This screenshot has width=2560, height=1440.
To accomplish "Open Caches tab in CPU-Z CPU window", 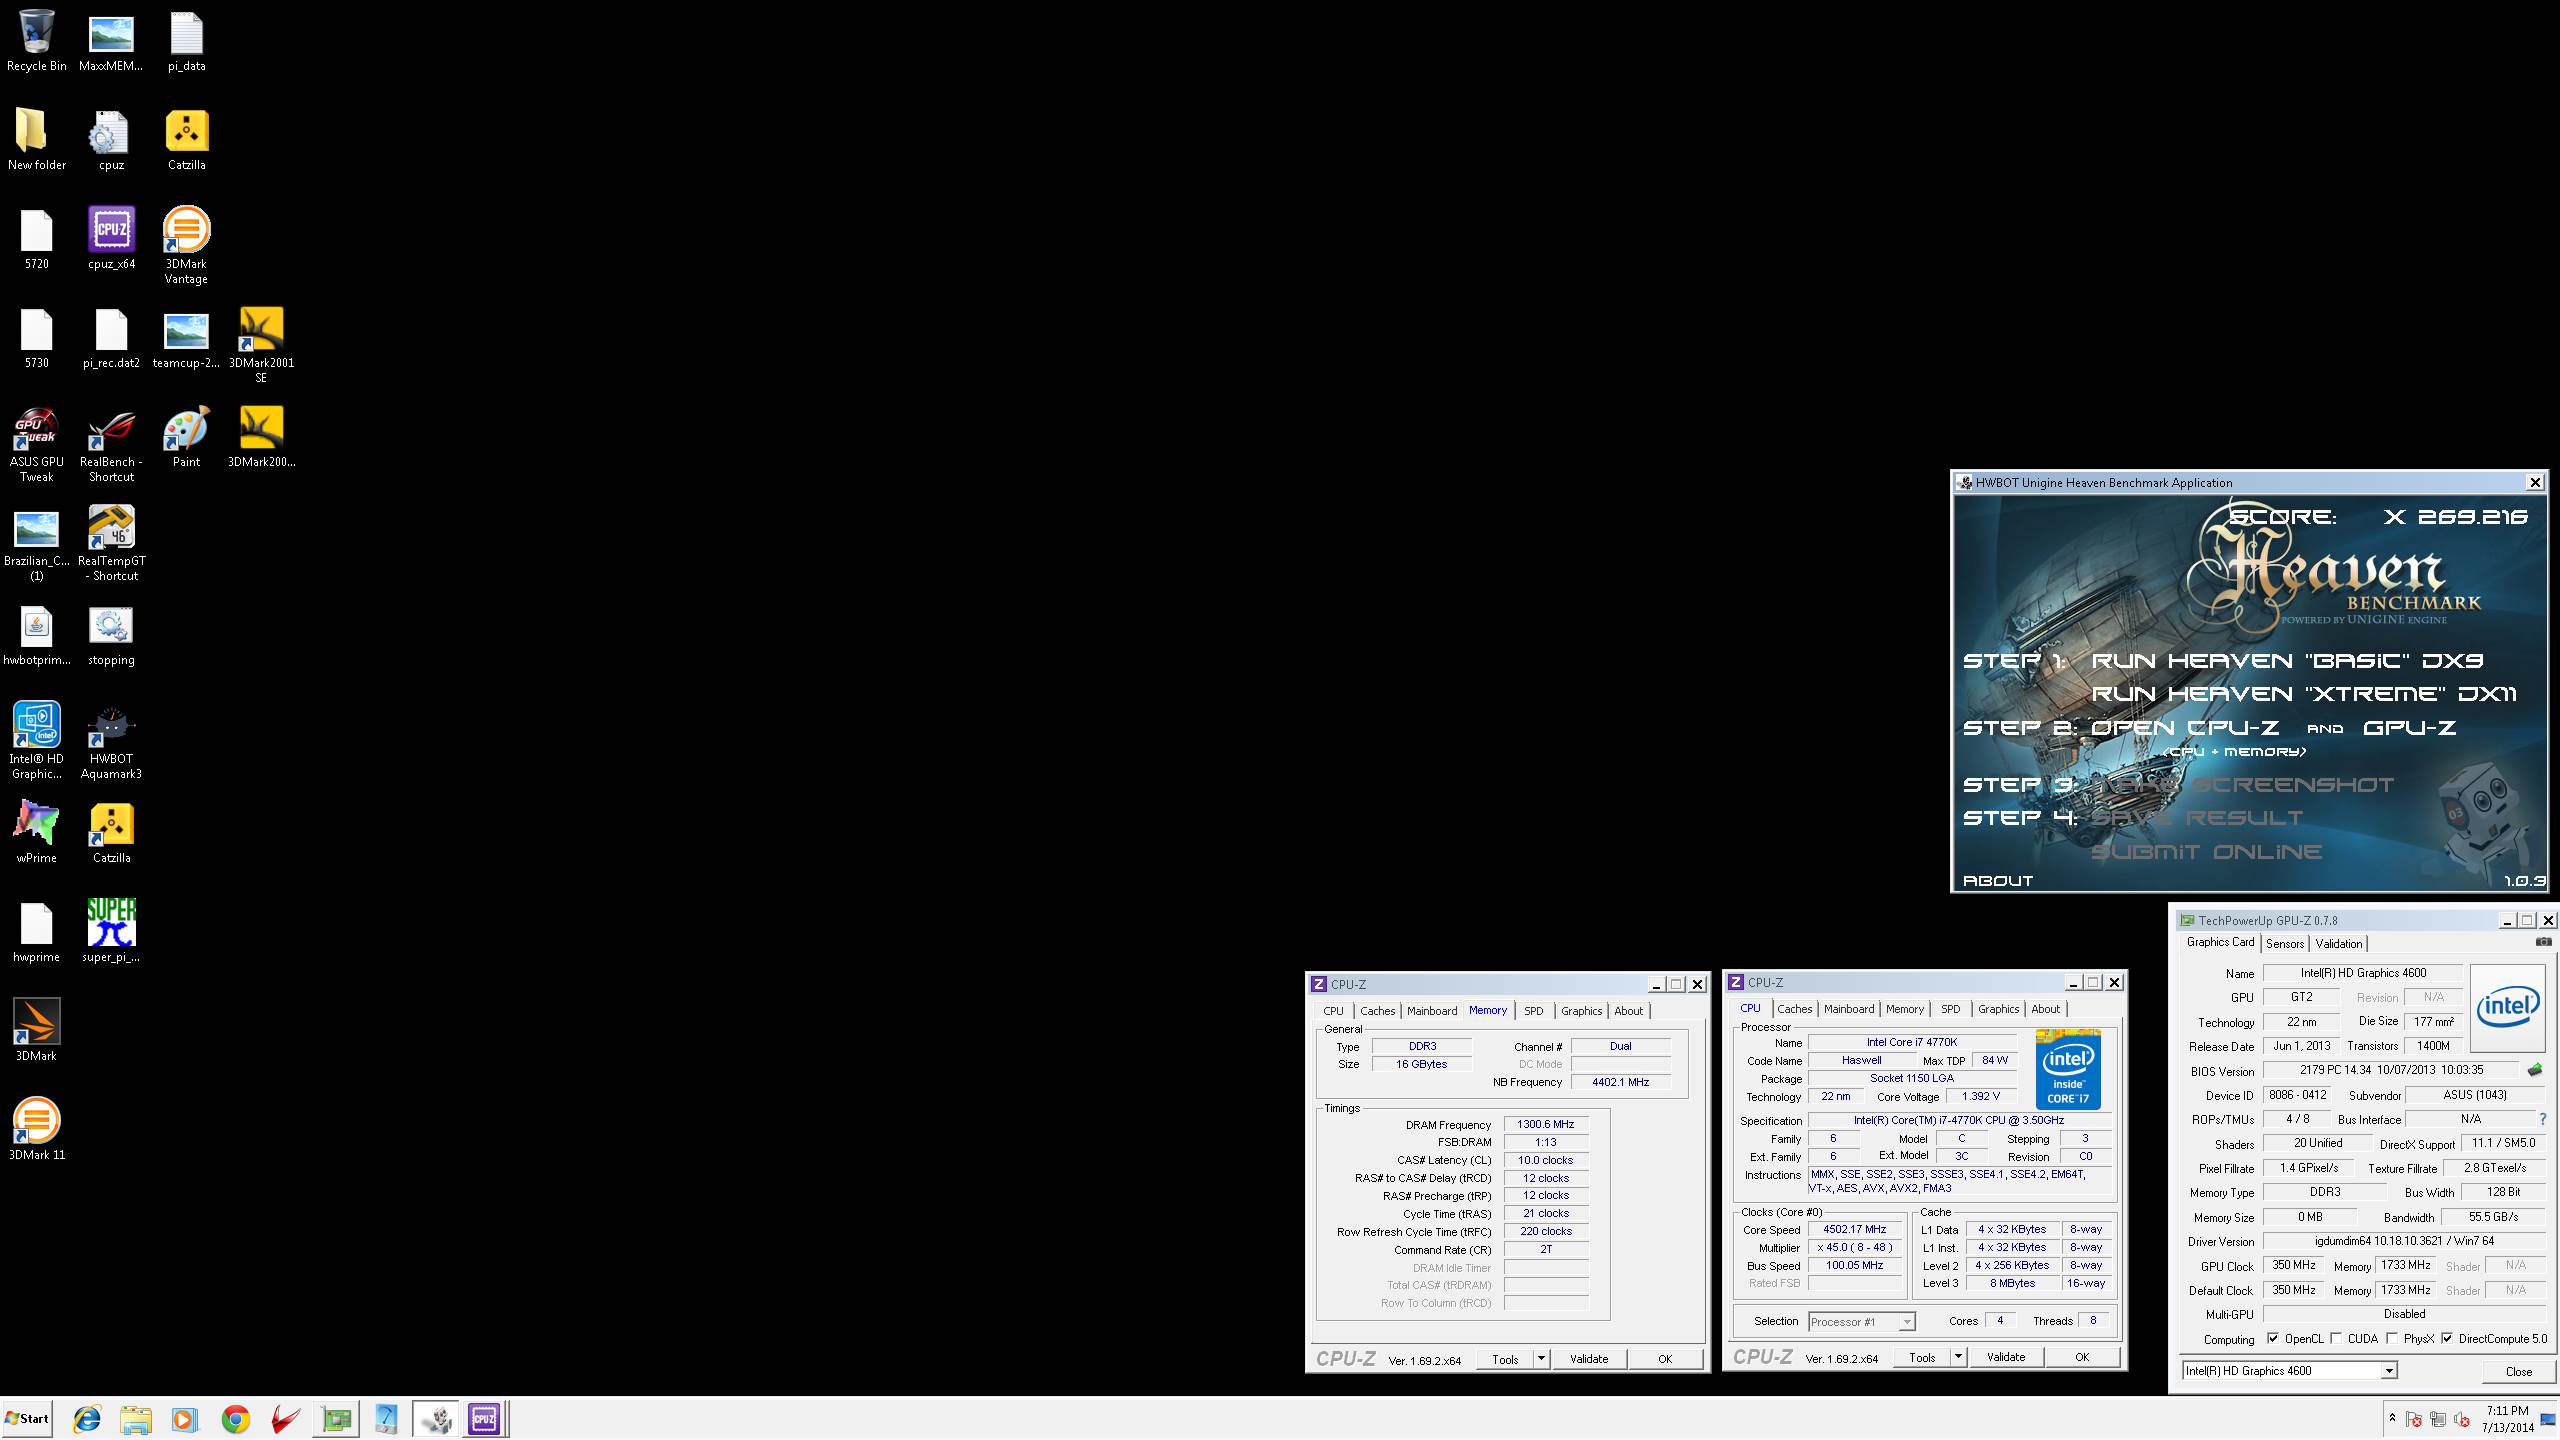I will [x=1794, y=1009].
